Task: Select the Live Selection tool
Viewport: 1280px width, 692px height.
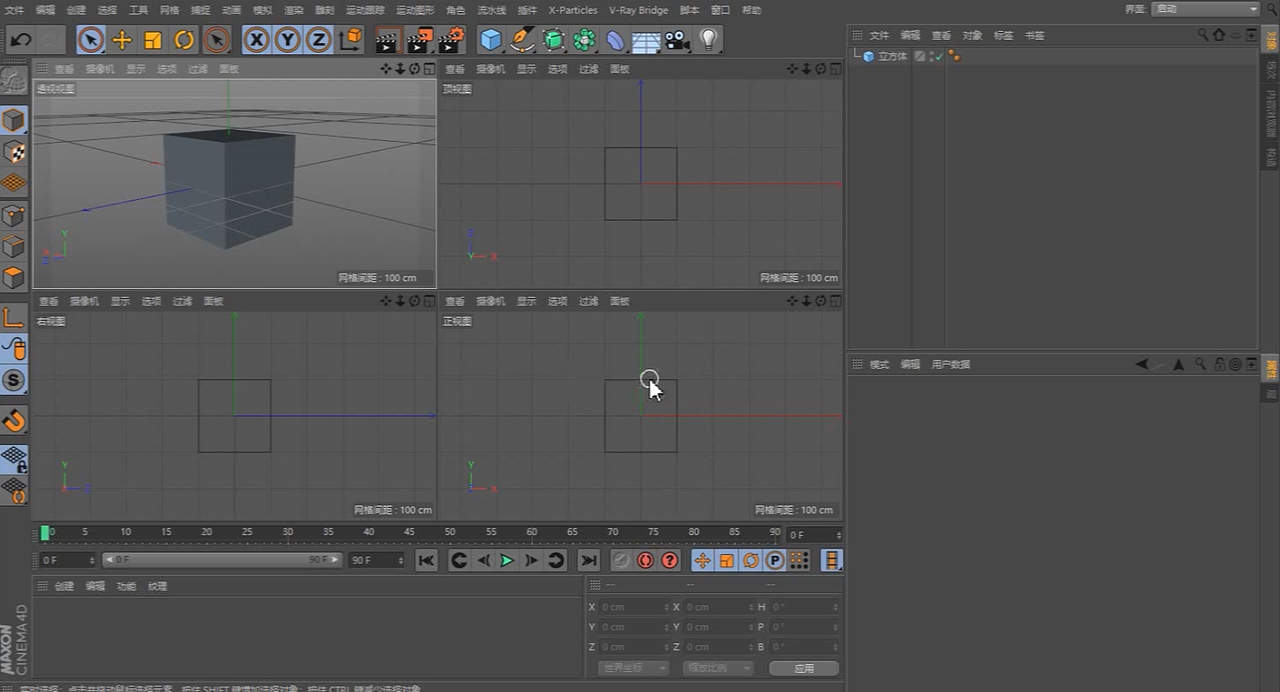Action: [90, 40]
